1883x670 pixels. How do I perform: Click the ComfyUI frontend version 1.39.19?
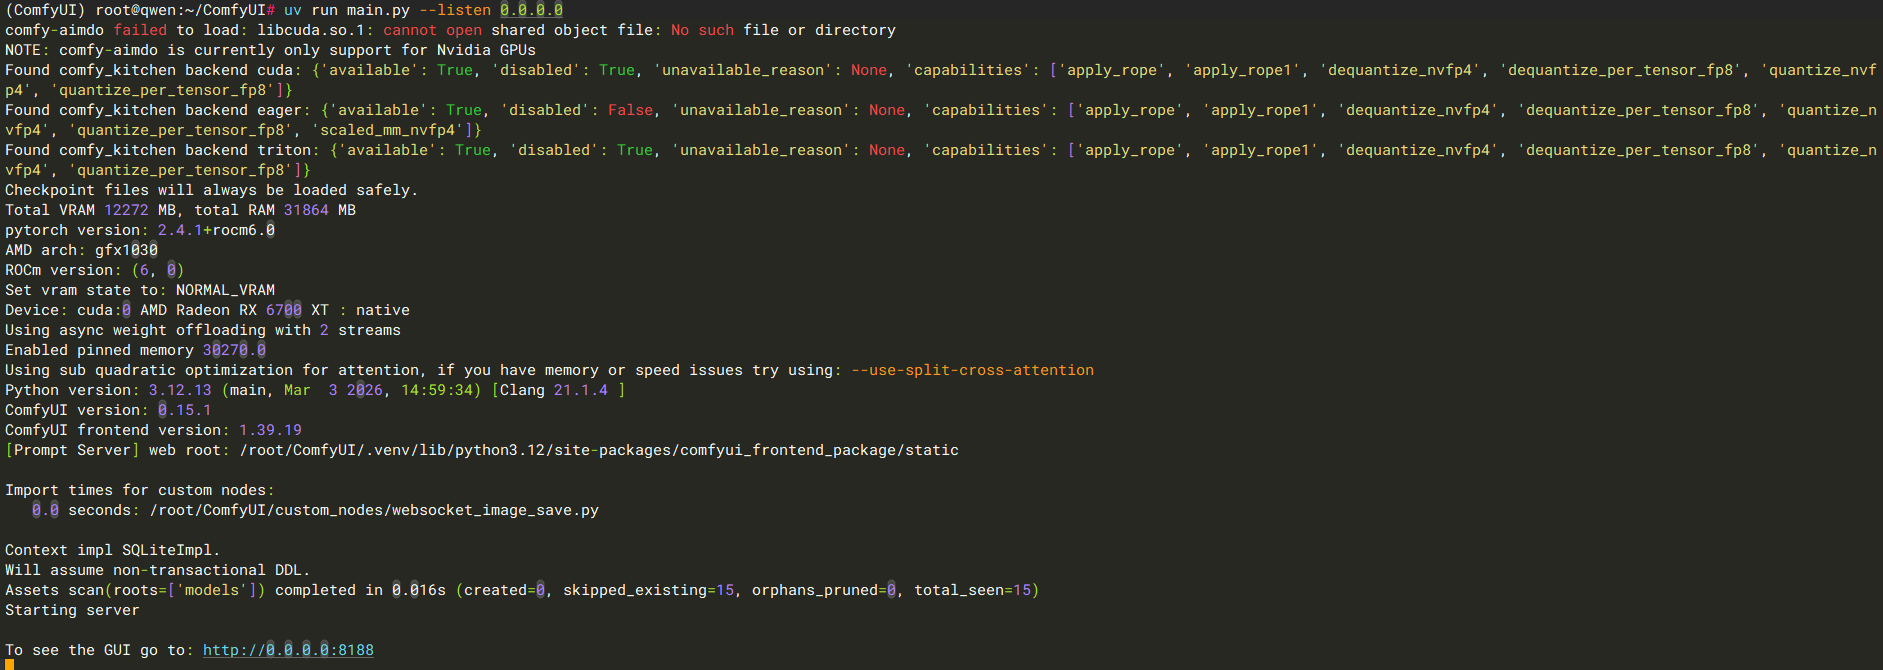[x=270, y=430]
